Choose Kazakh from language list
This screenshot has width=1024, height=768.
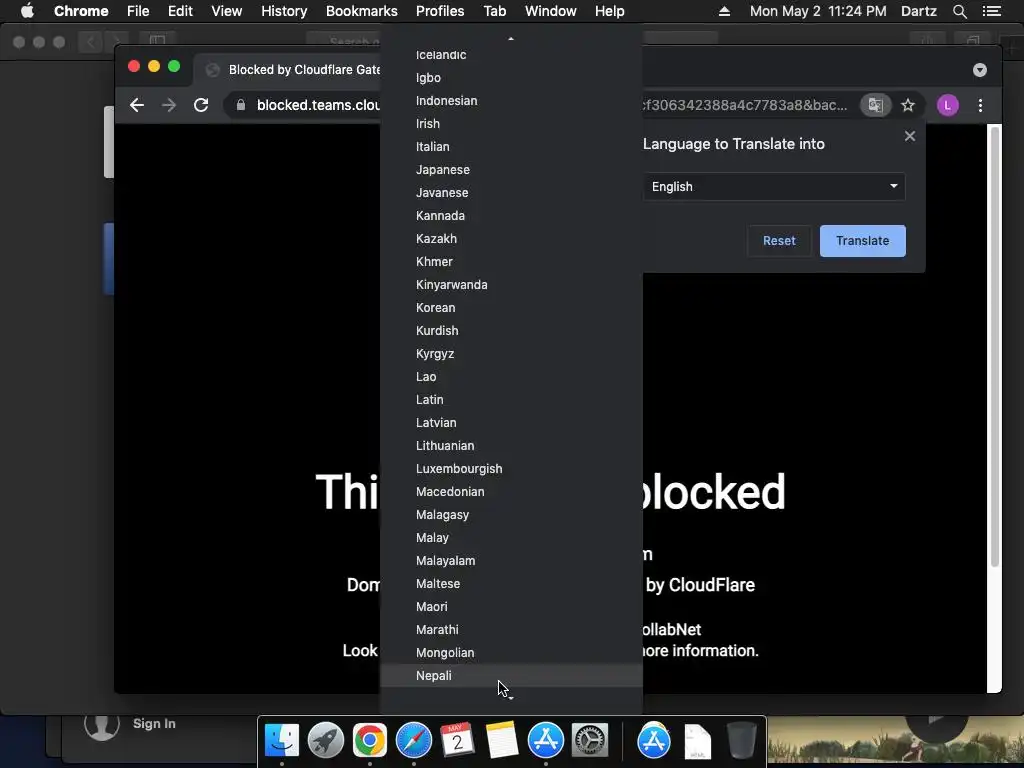coord(511,239)
